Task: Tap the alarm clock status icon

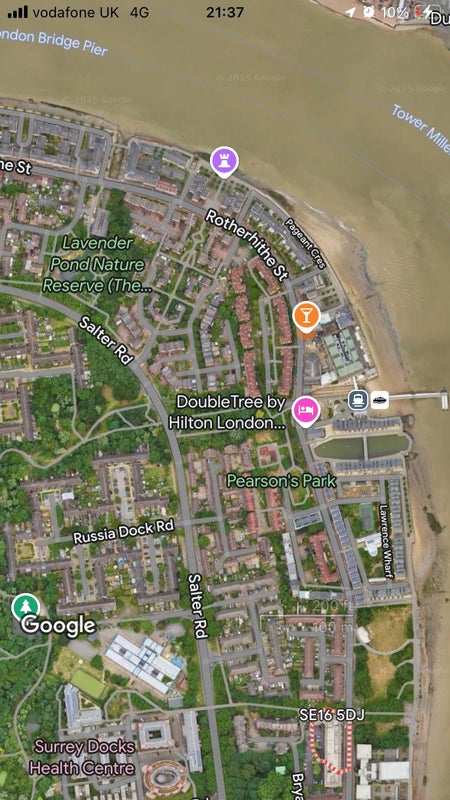Action: pos(368,12)
